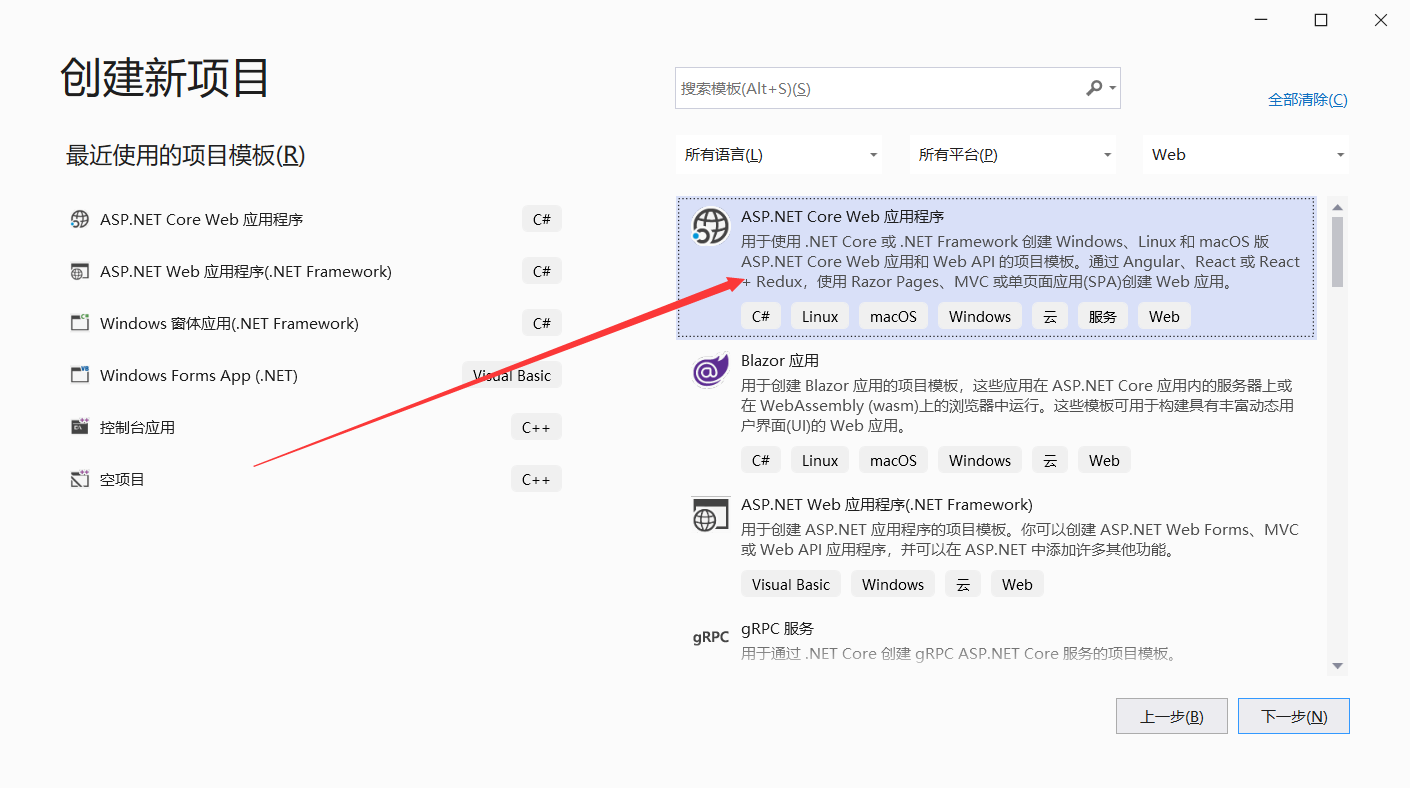Image resolution: width=1410 pixels, height=788 pixels.
Task: Click the 服务 tag on ASP.NET Core template
Action: point(1103,317)
